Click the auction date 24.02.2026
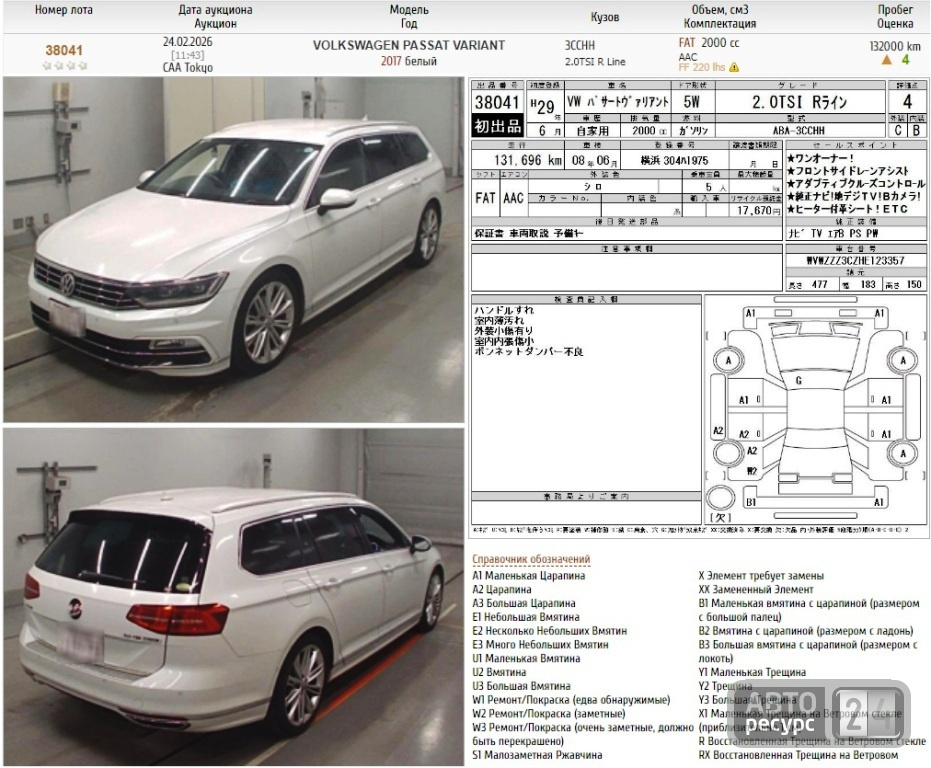Screen dimensions: 931x768 [187, 42]
